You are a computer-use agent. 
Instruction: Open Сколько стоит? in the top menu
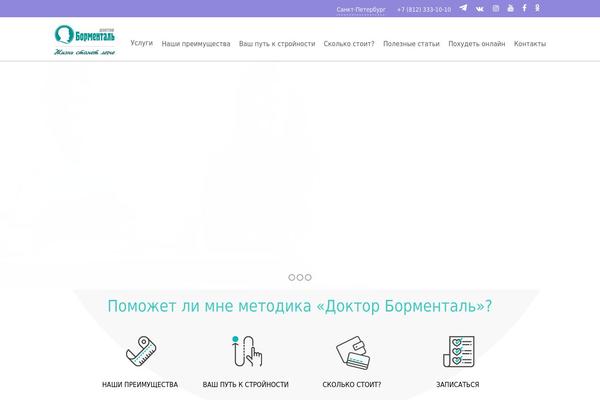coord(349,44)
